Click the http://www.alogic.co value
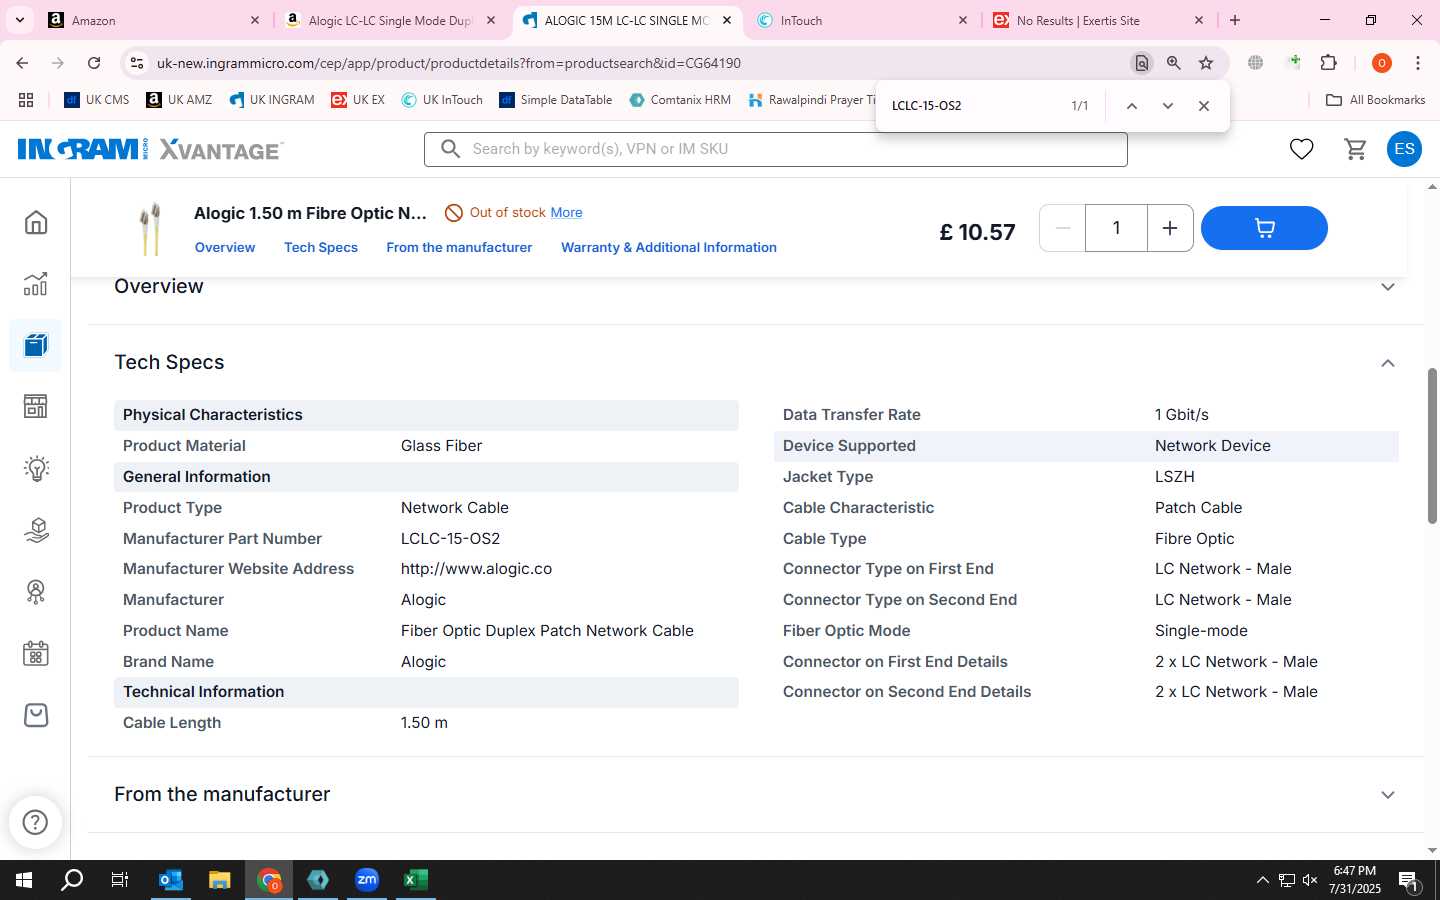This screenshot has height=900, width=1440. pos(476,568)
